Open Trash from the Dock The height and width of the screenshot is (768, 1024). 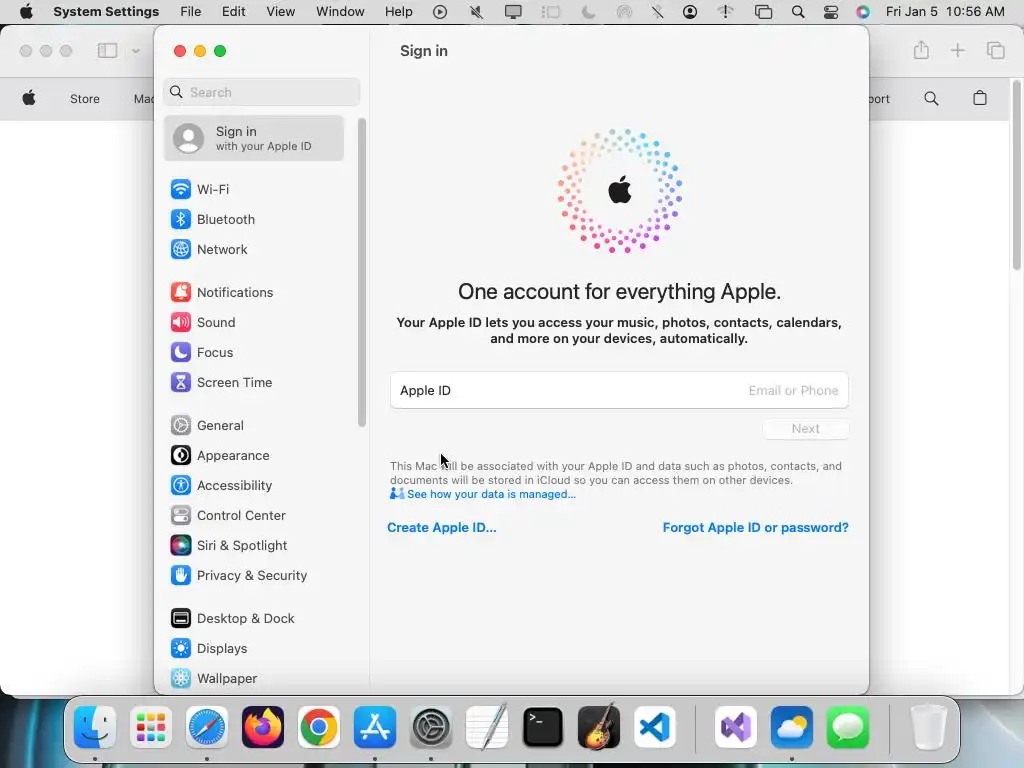tap(928, 727)
